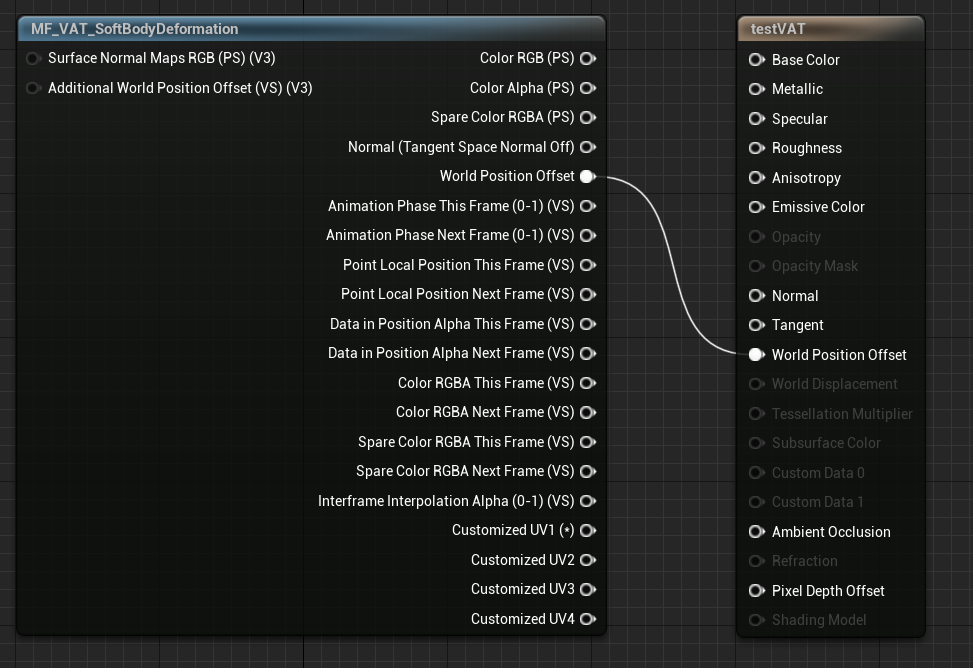Screen dimensions: 973x668
Task: Select the Metallic input pin on testVAT
Action: tap(756, 89)
